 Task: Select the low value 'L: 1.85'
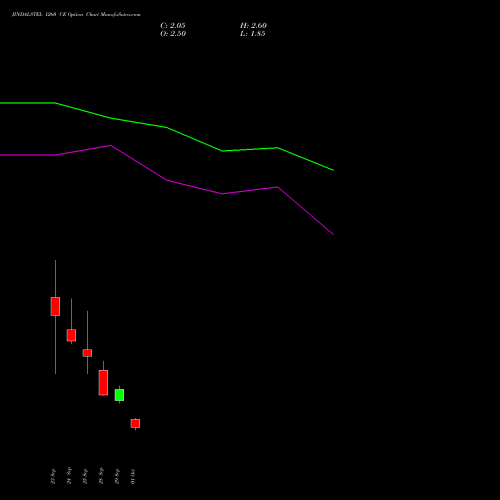(x=253, y=34)
